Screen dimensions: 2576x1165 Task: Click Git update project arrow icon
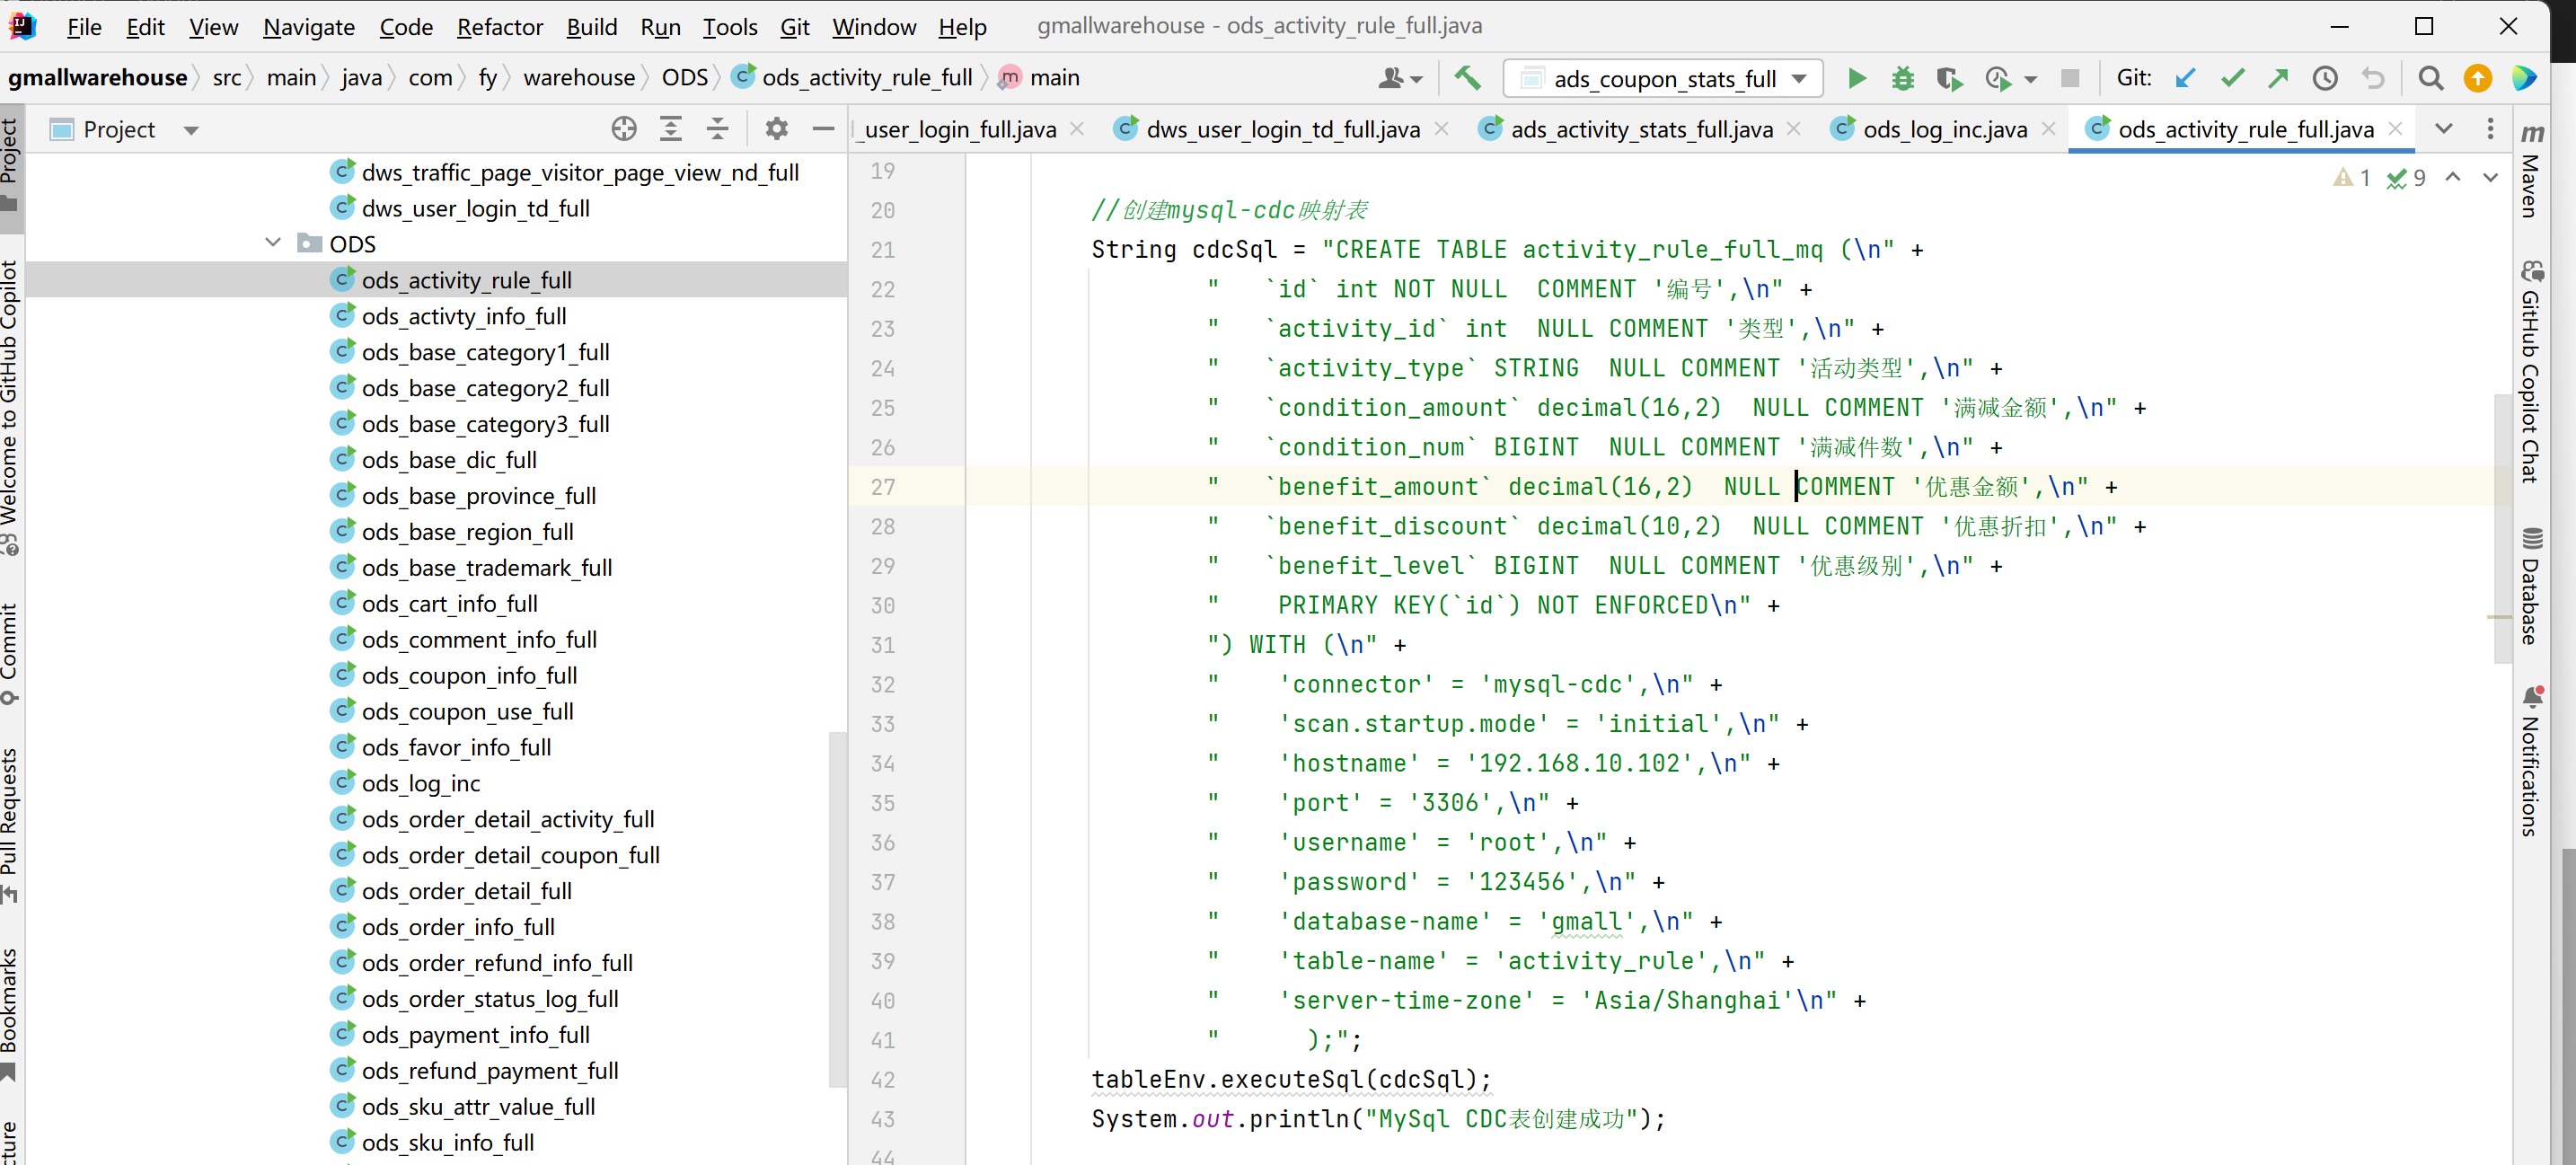2185,78
